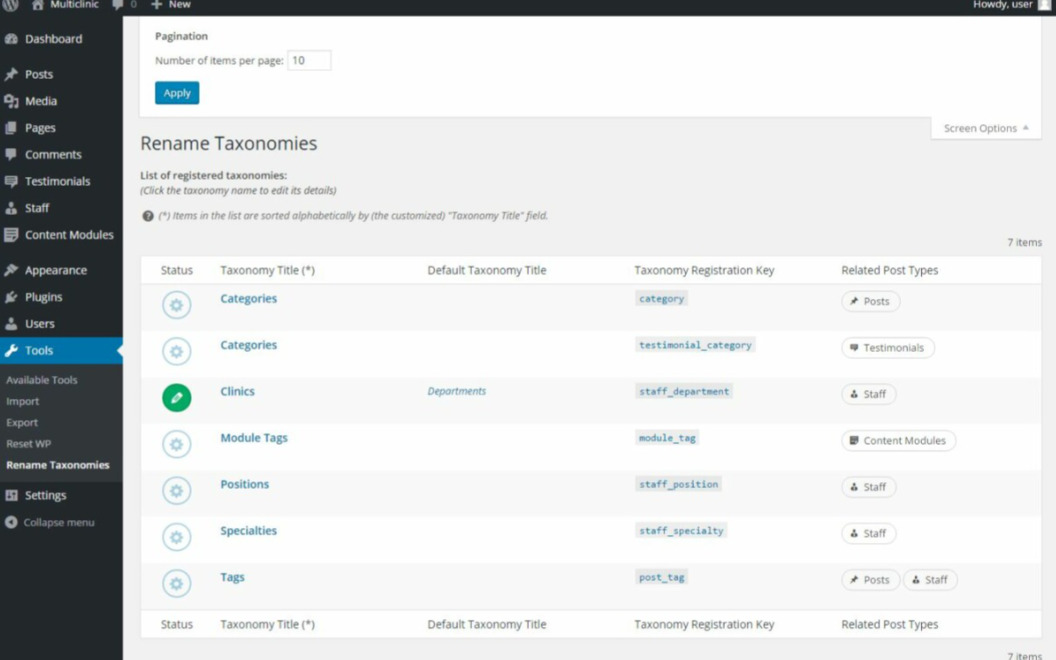The height and width of the screenshot is (660, 1056).
Task: Click Staff badge in Tags row
Action: click(x=930, y=580)
